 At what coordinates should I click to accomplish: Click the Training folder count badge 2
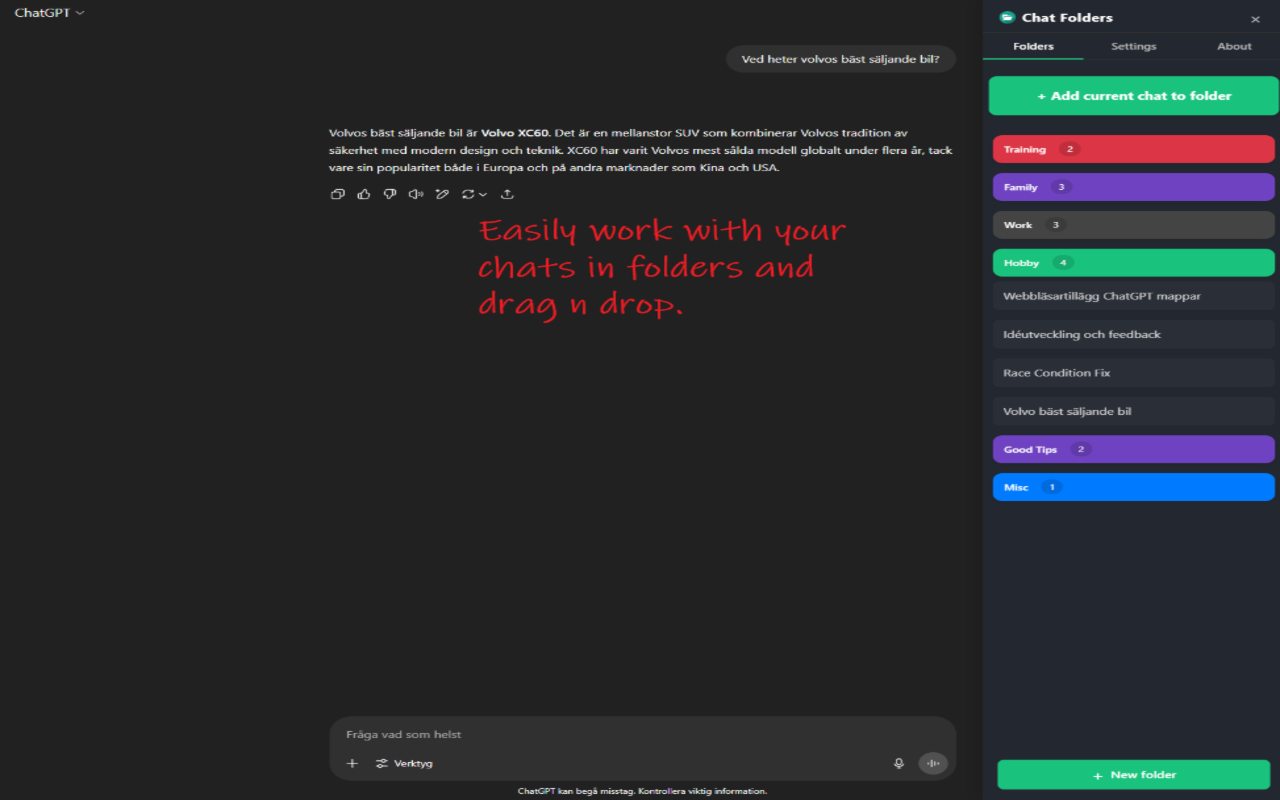pos(1069,149)
